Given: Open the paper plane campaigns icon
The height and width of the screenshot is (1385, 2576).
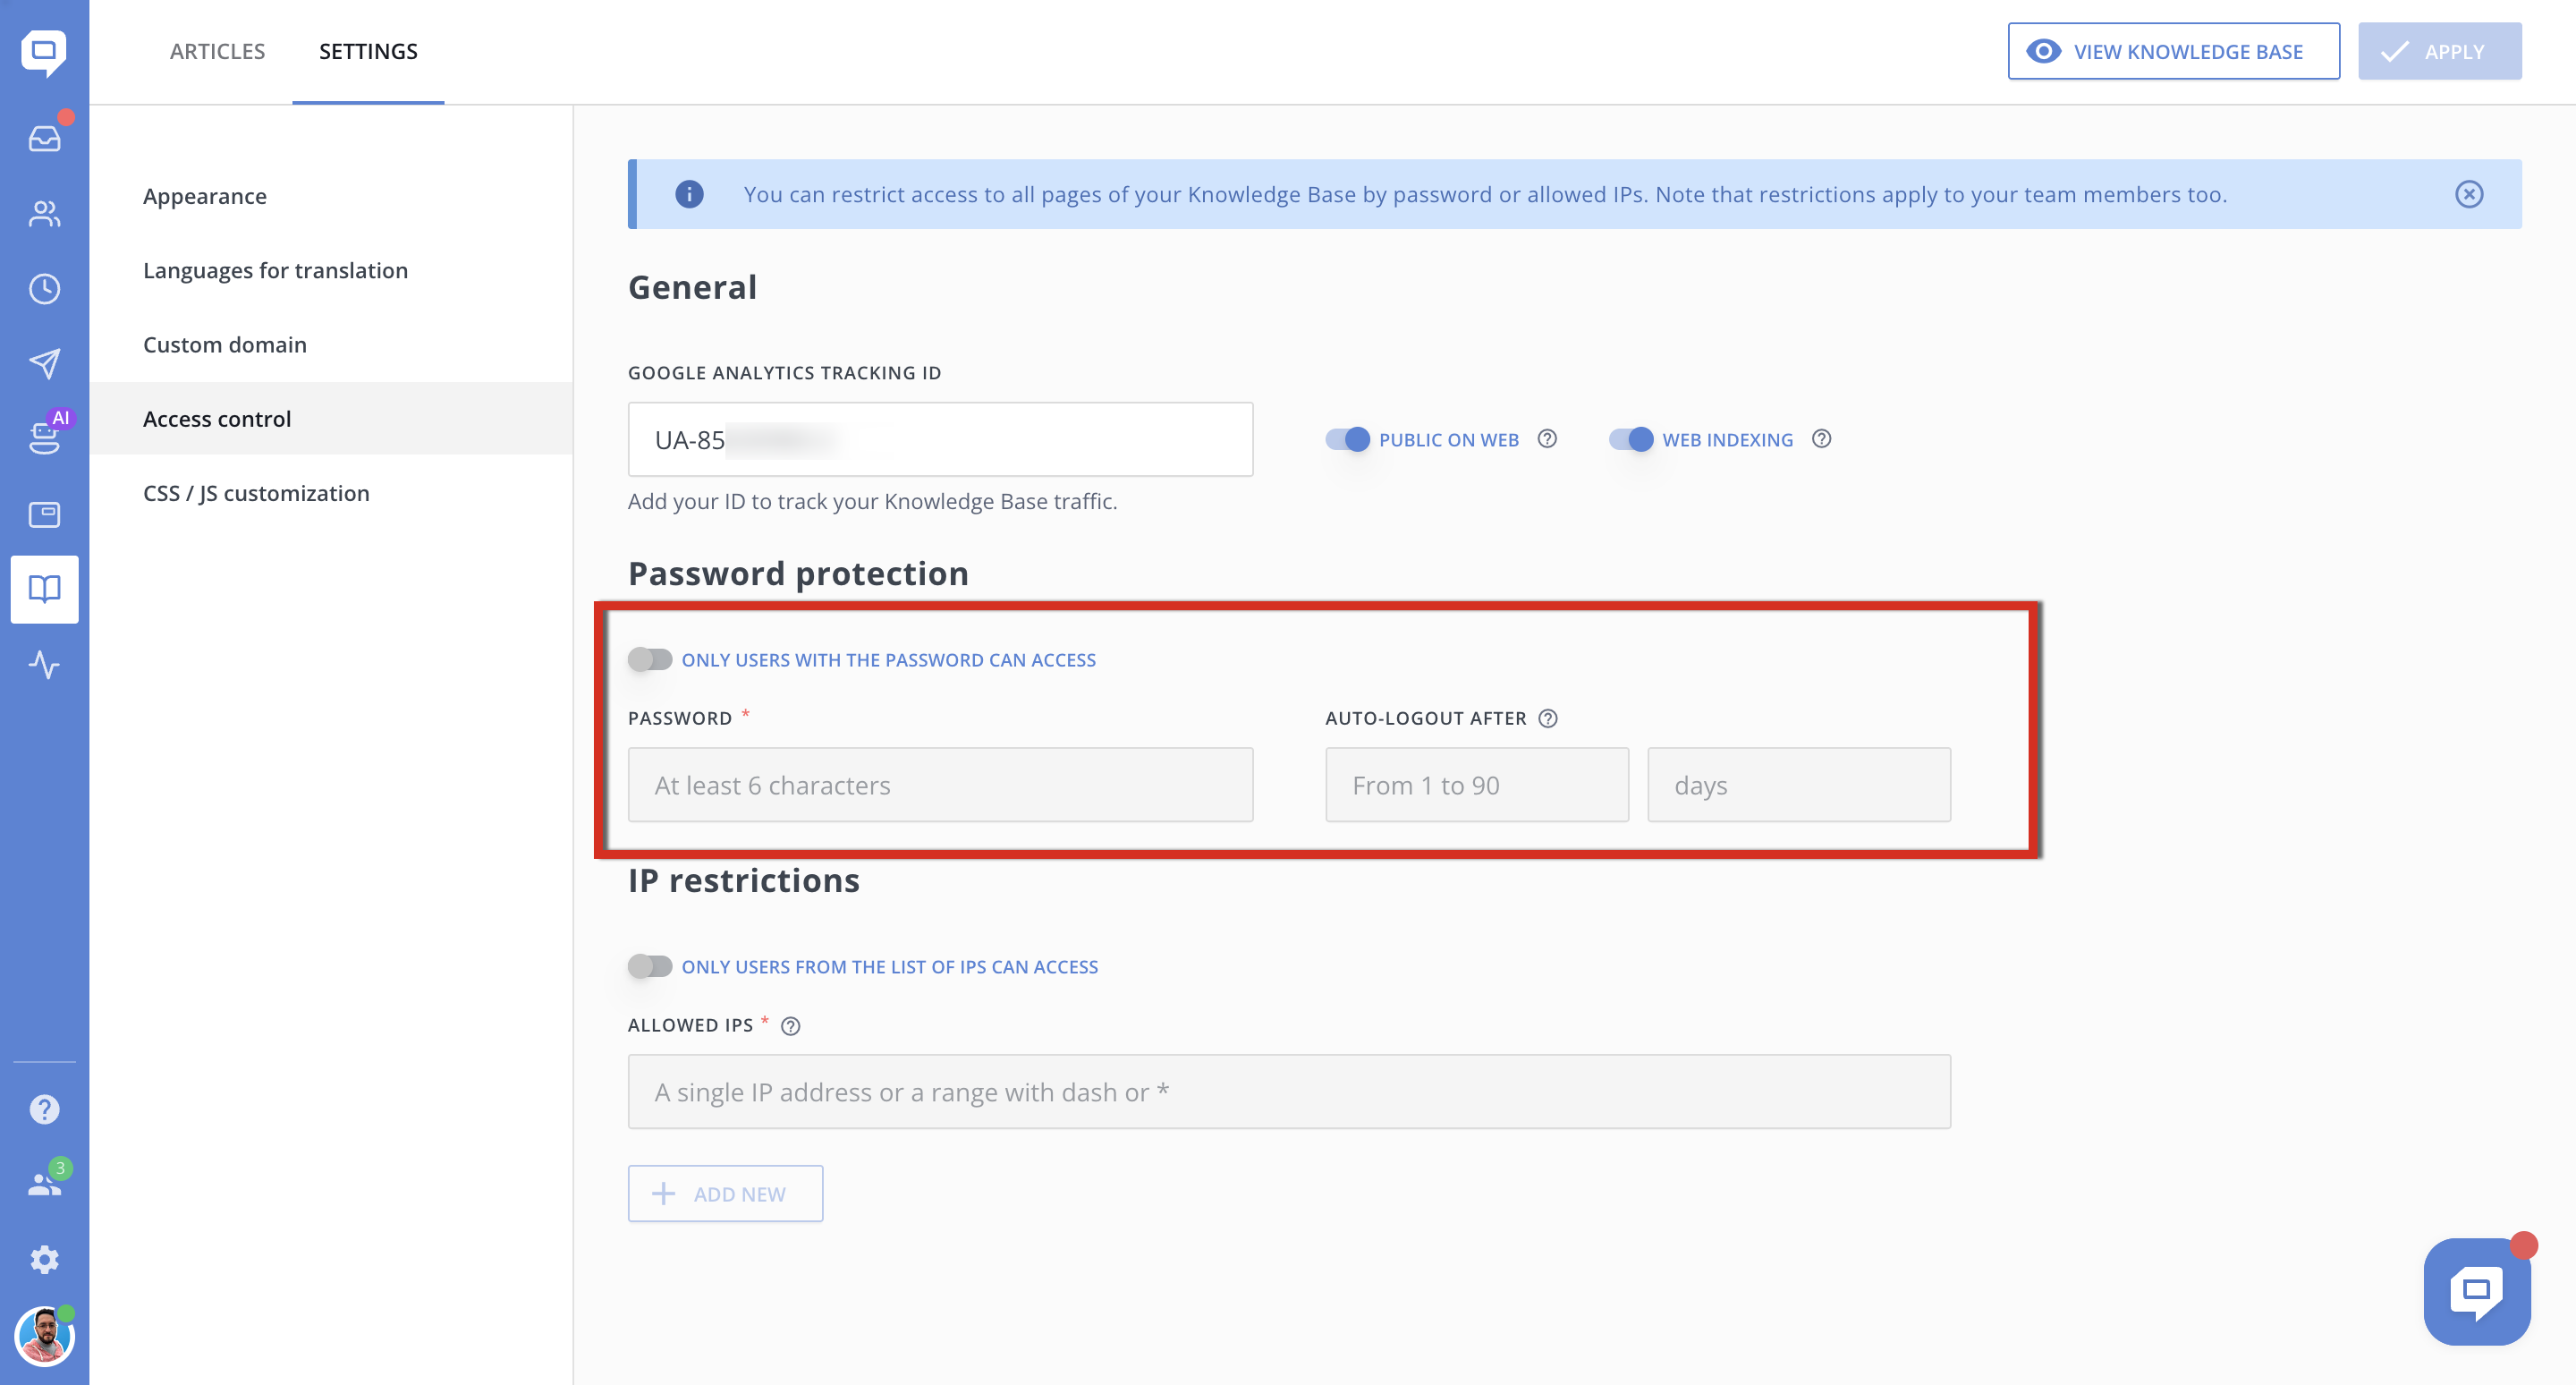Looking at the screenshot, I should click(44, 364).
